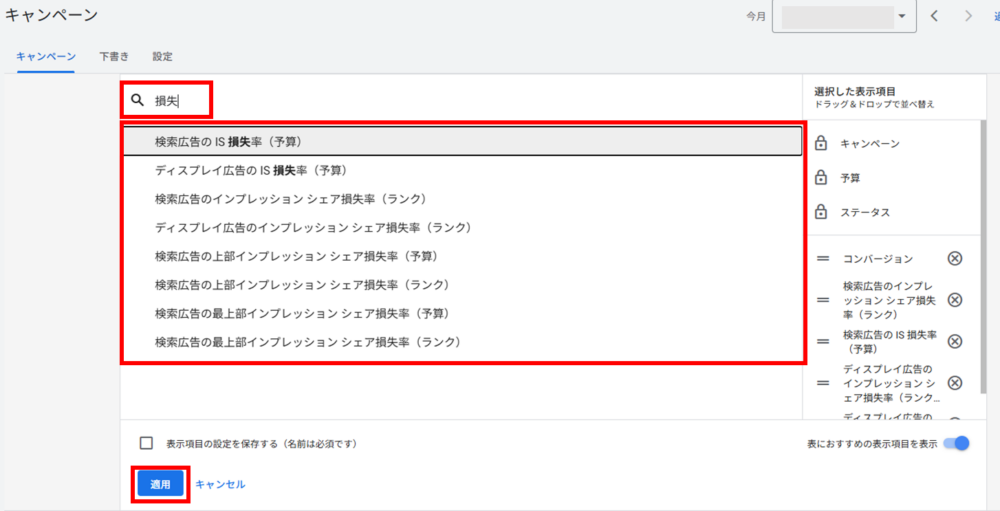
Task: Click the search magnifier icon
Action: point(138,100)
